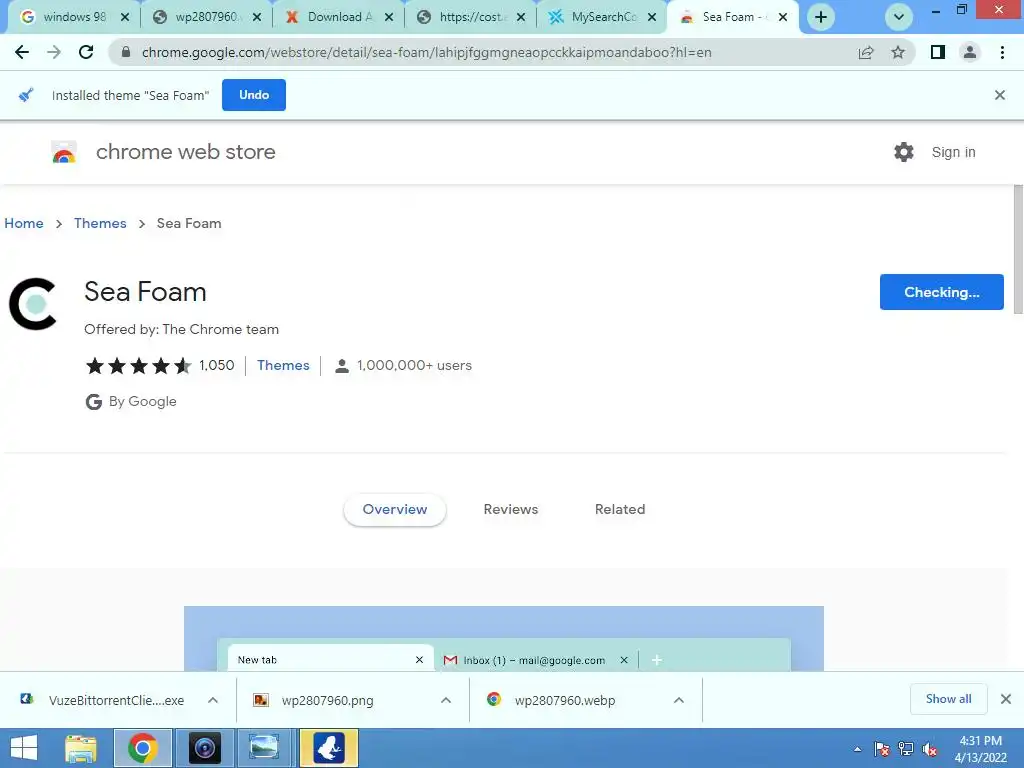The width and height of the screenshot is (1024, 768).
Task: Click the muted volume tray icon
Action: click(x=930, y=749)
